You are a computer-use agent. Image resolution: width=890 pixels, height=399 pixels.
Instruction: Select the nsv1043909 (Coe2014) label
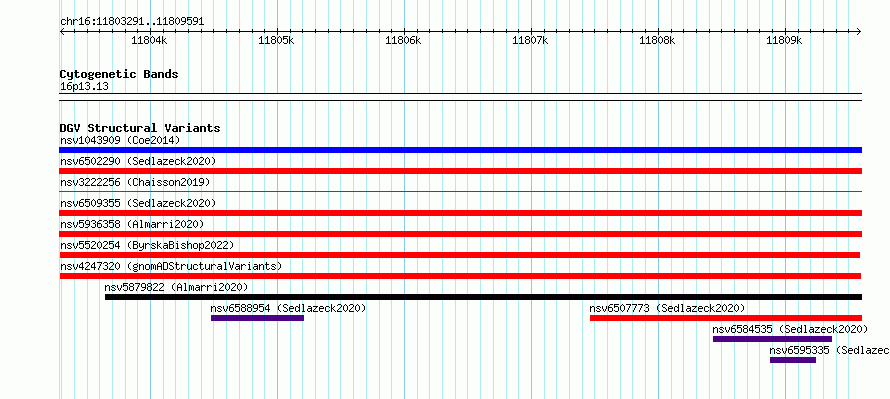120,140
